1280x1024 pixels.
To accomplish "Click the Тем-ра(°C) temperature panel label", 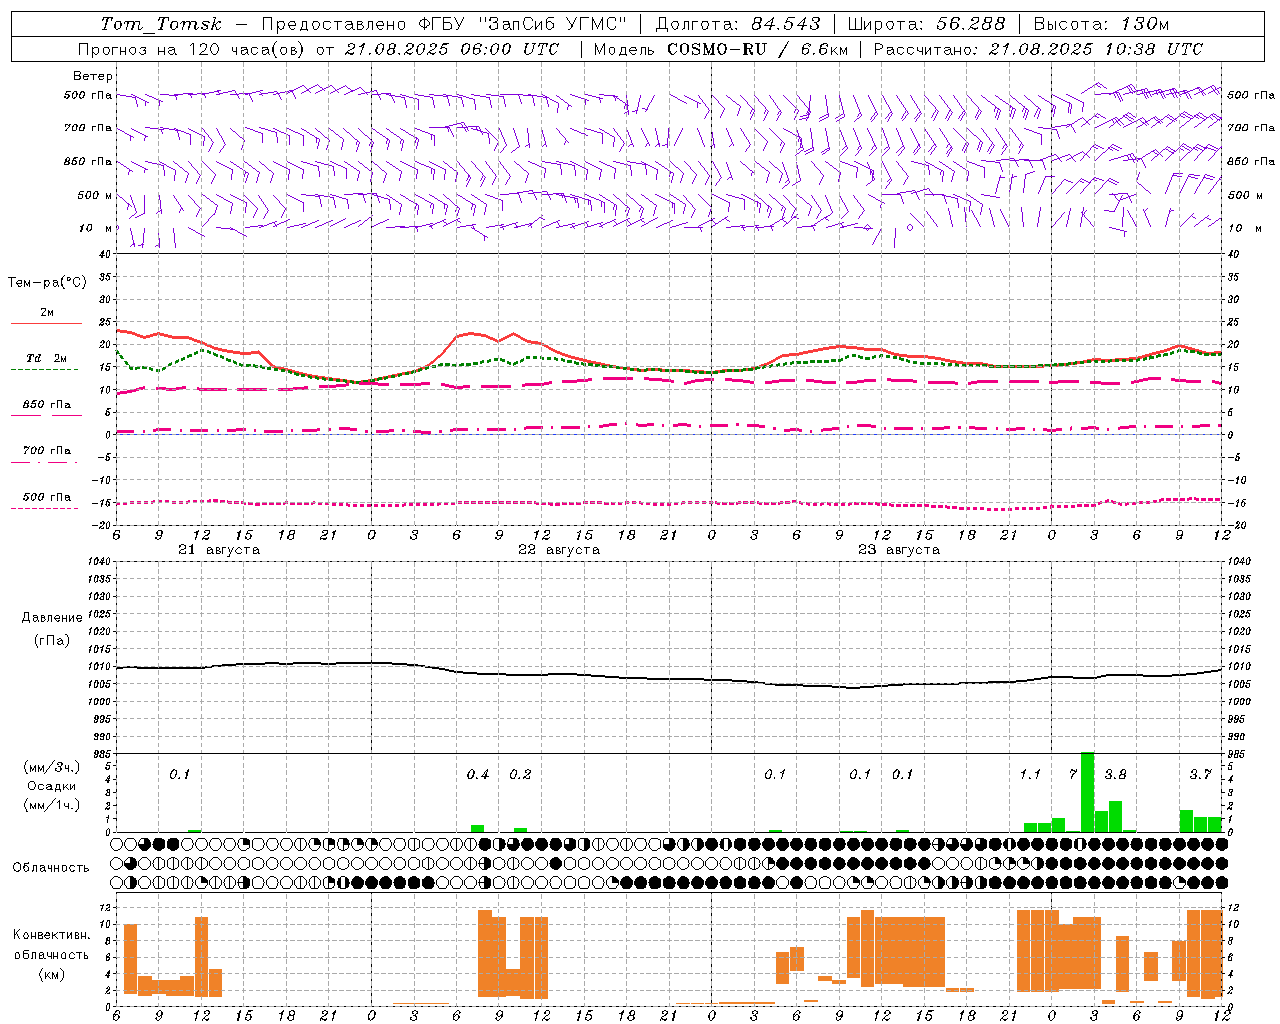I will [x=47, y=283].
